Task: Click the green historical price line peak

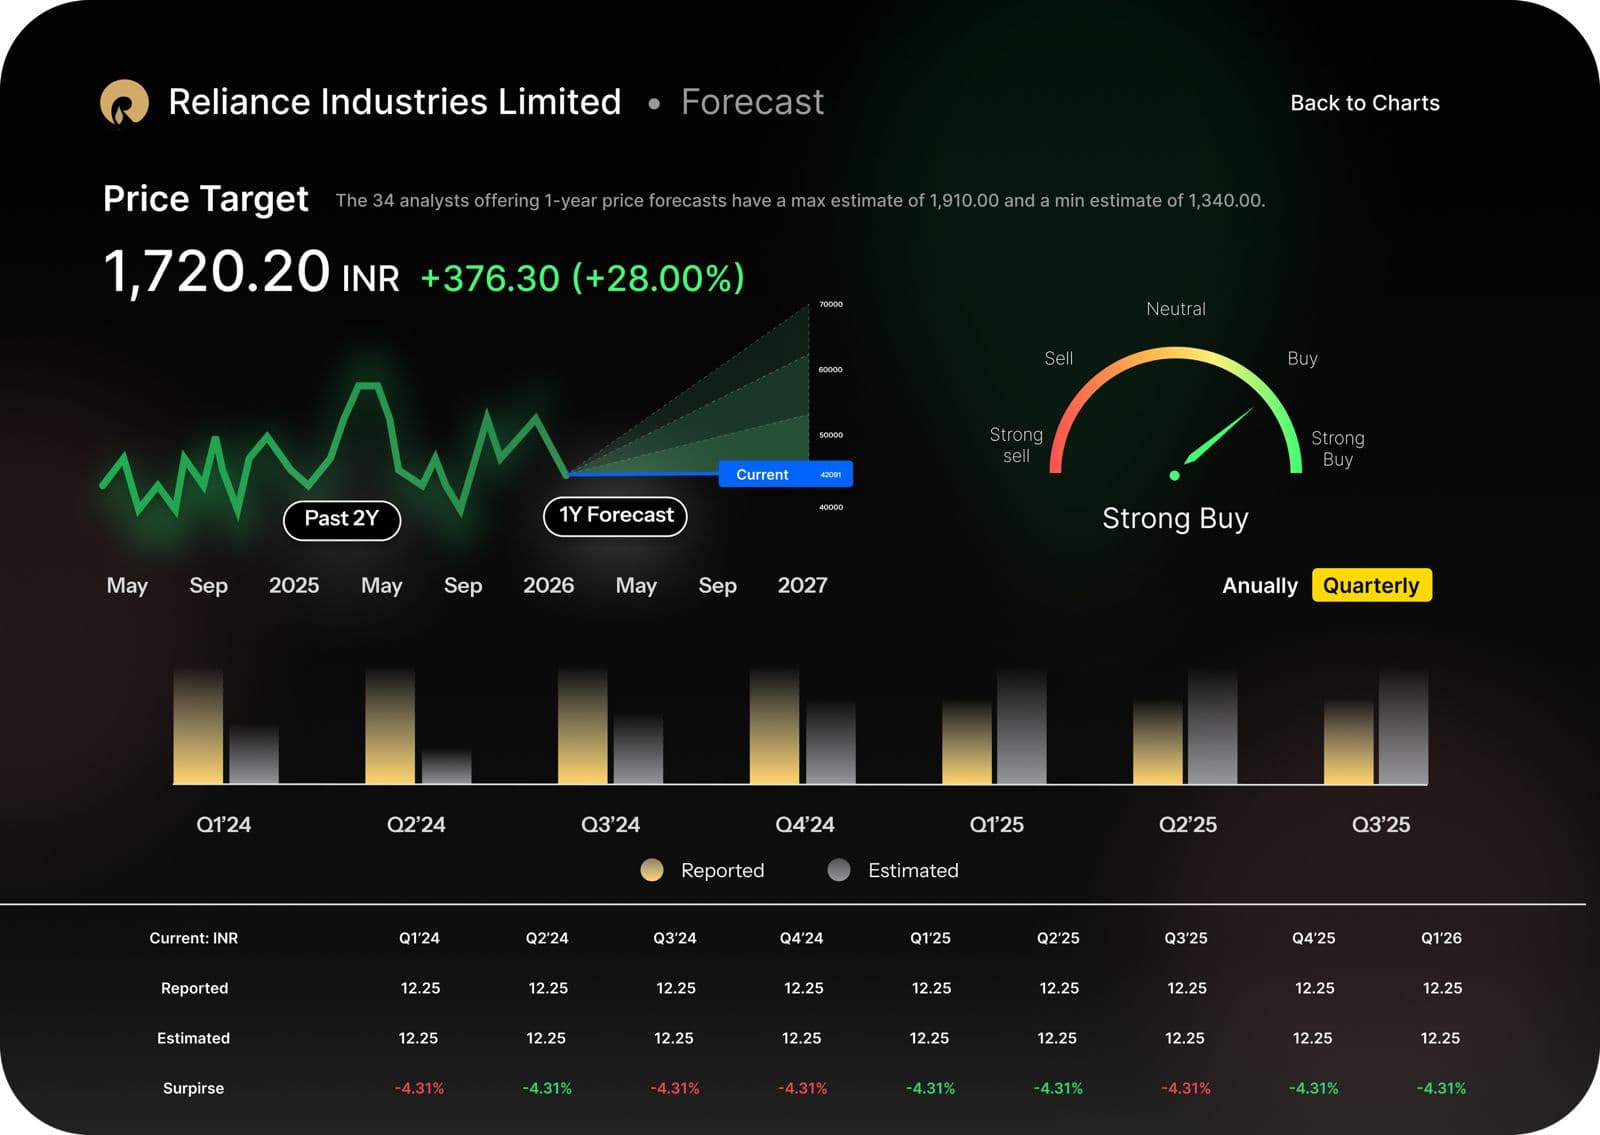Action: 368,385
